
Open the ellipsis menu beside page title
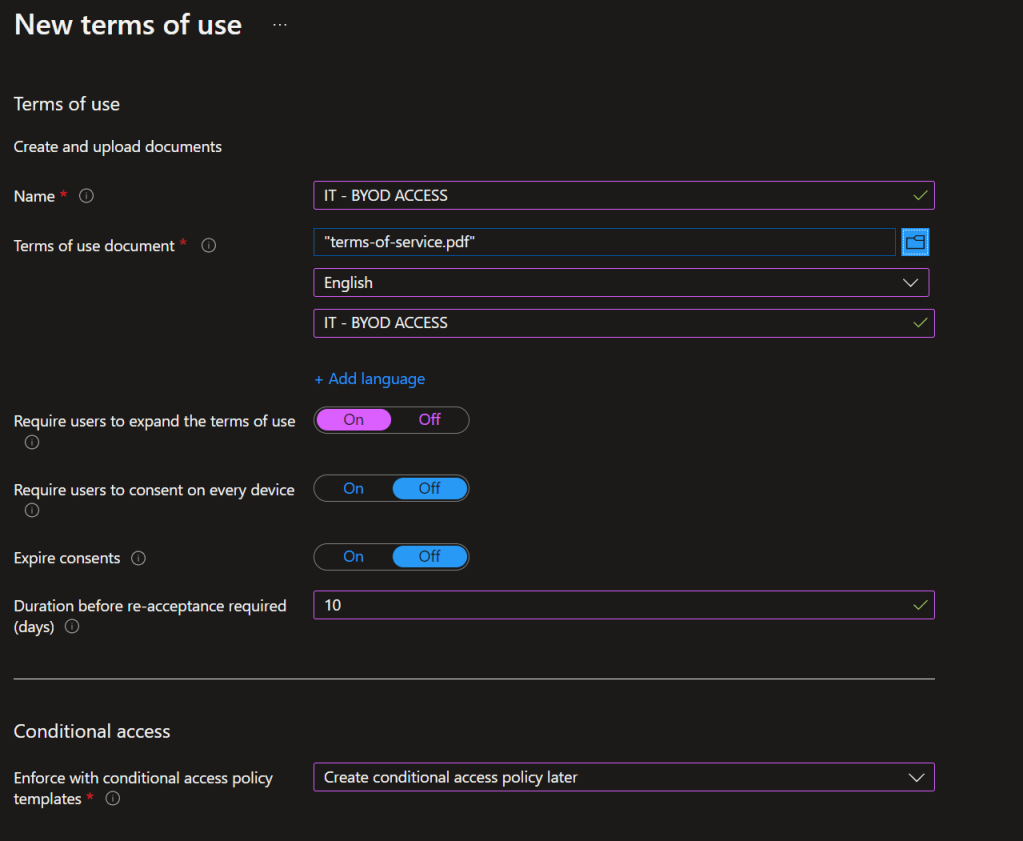point(280,26)
